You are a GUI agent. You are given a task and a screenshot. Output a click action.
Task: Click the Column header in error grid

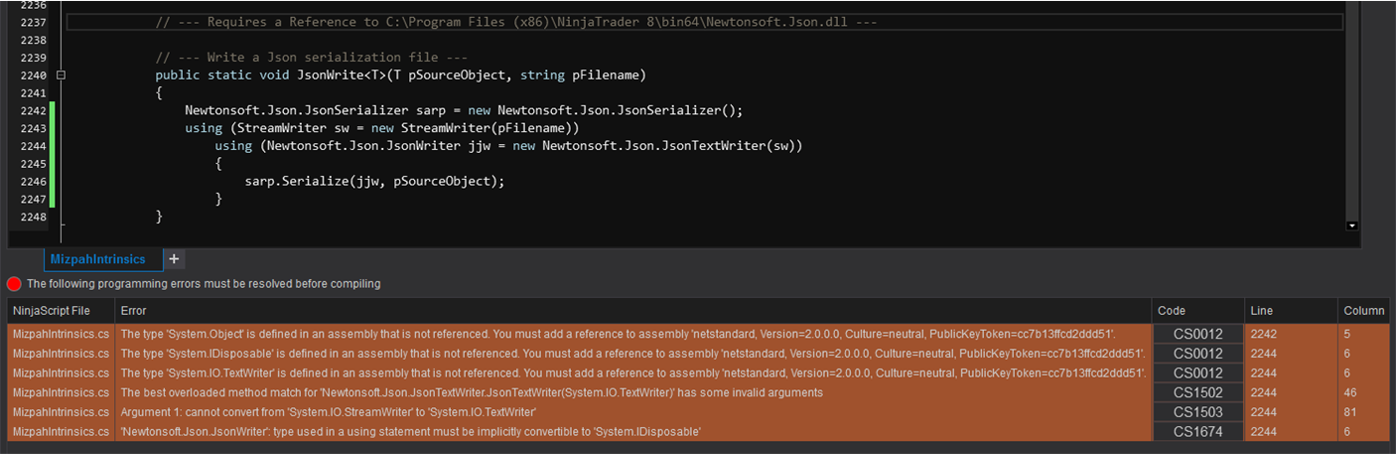tap(1364, 311)
